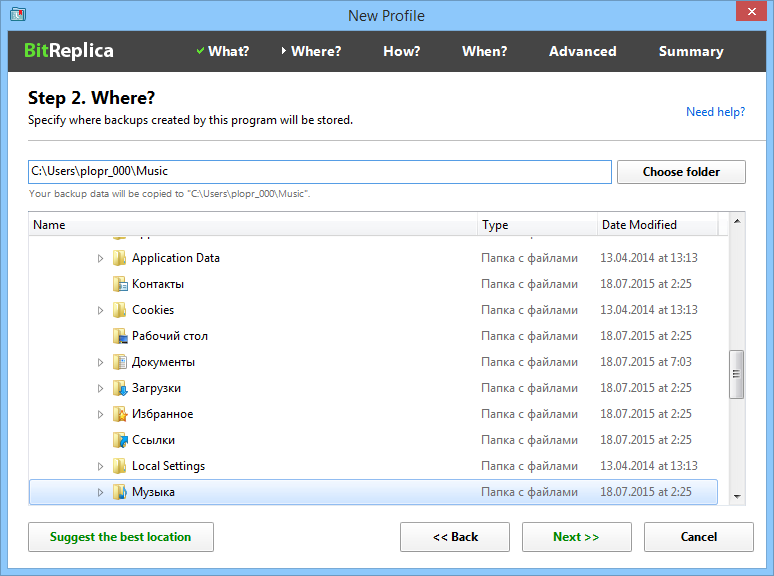Select the Избранное folder name
The width and height of the screenshot is (774, 576).
[162, 414]
